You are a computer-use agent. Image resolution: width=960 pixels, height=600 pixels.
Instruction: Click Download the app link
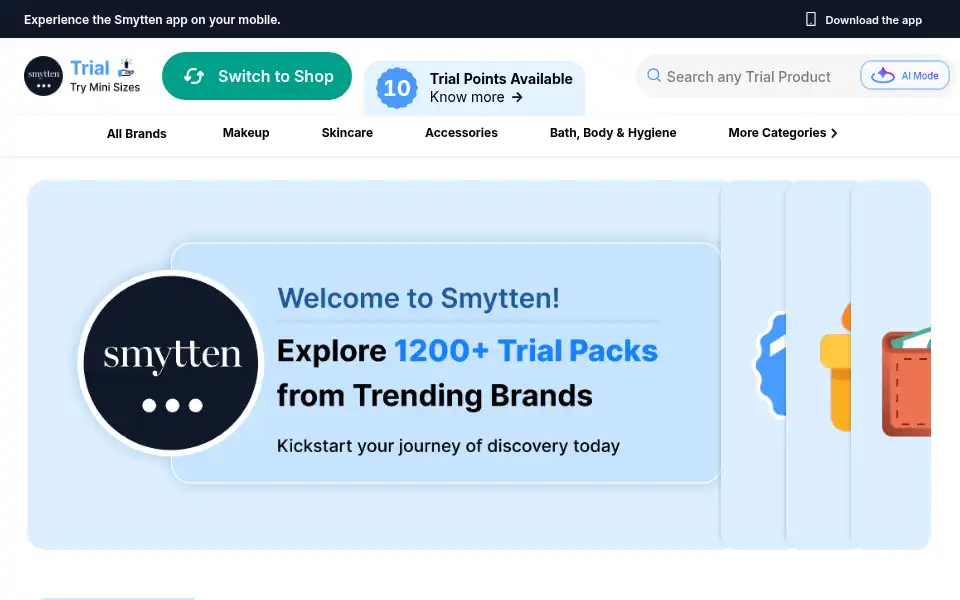(x=864, y=20)
